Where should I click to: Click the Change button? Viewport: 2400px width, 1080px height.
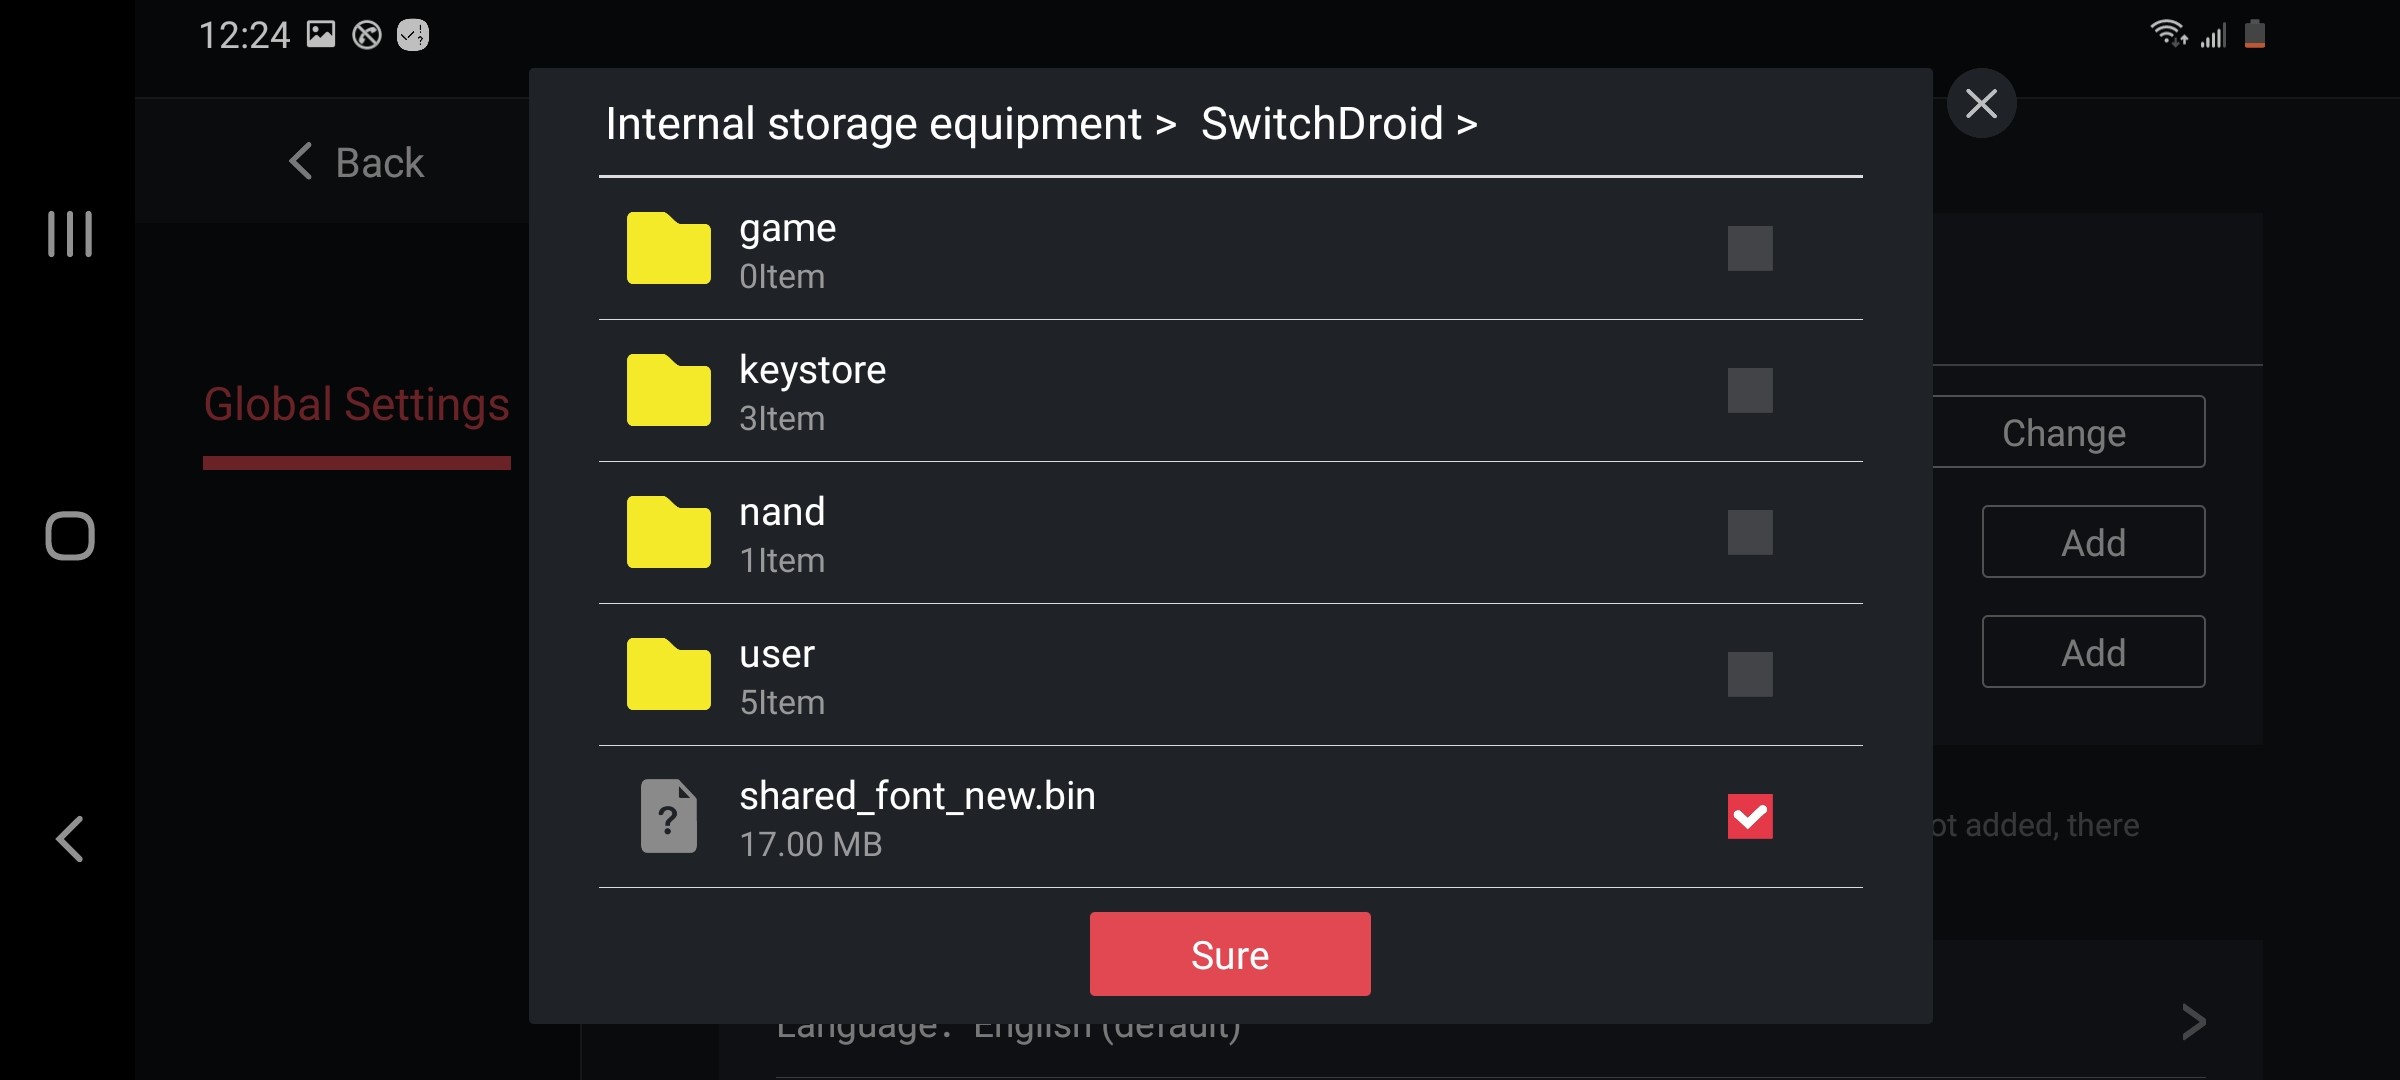(x=2064, y=432)
